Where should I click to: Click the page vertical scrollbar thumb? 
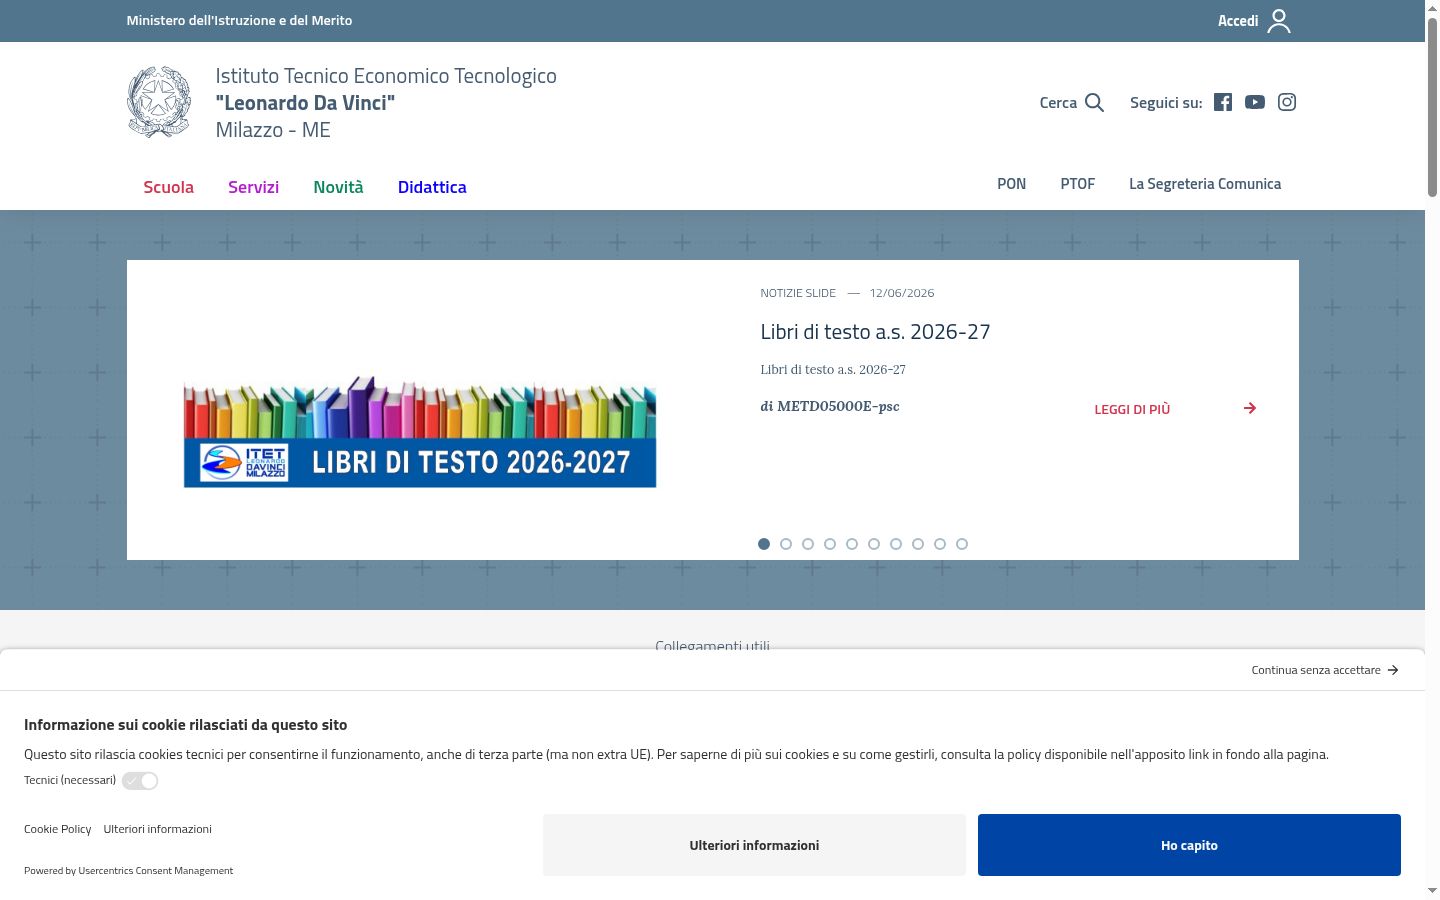tap(1432, 106)
